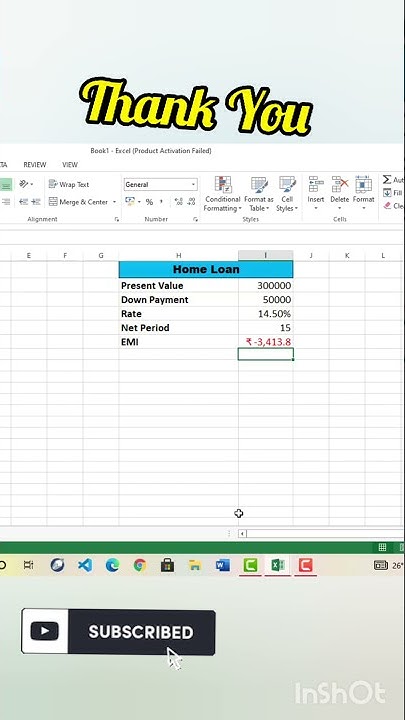Open Visual Studio Code from taskbar
The height and width of the screenshot is (720, 405).
[x=84, y=565]
